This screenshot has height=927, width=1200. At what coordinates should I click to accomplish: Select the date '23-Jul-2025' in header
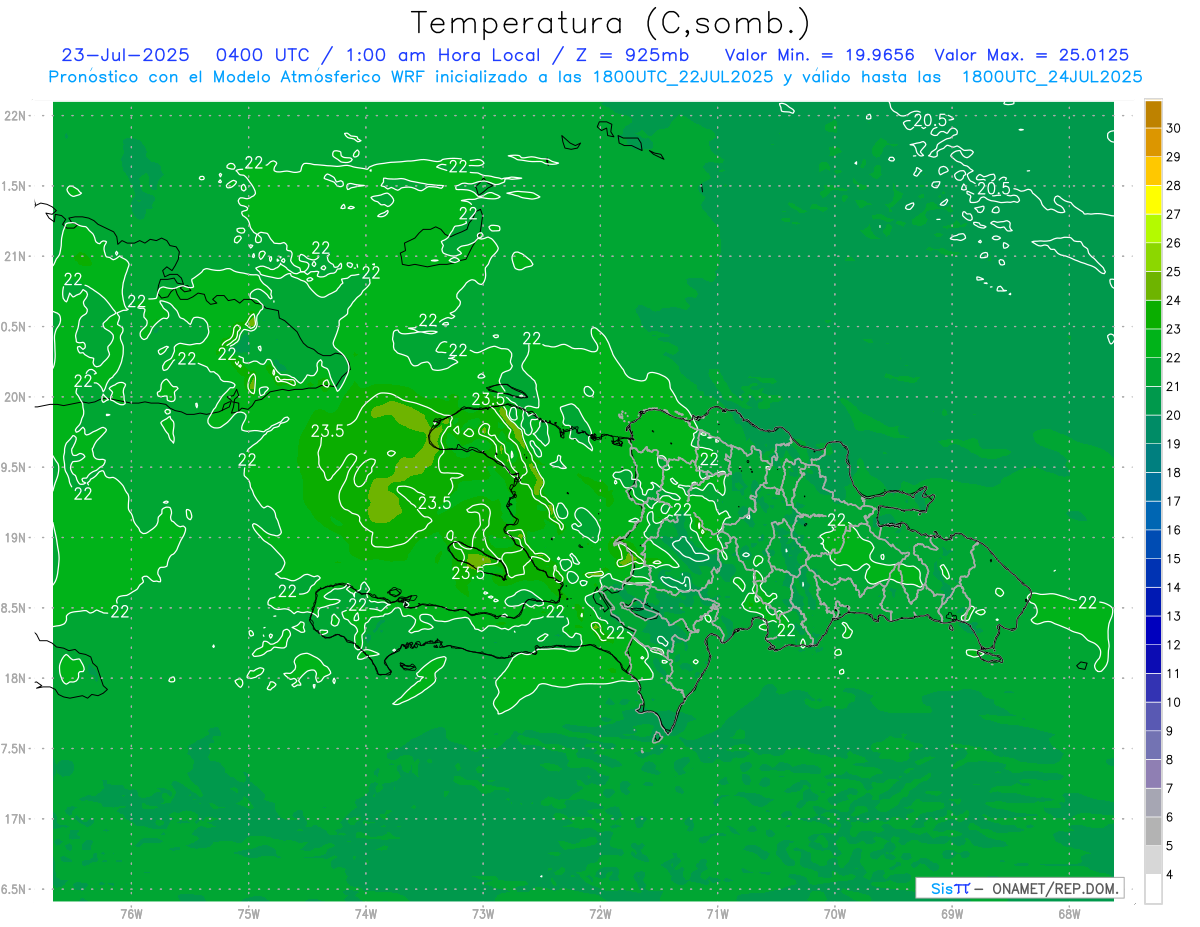point(125,55)
